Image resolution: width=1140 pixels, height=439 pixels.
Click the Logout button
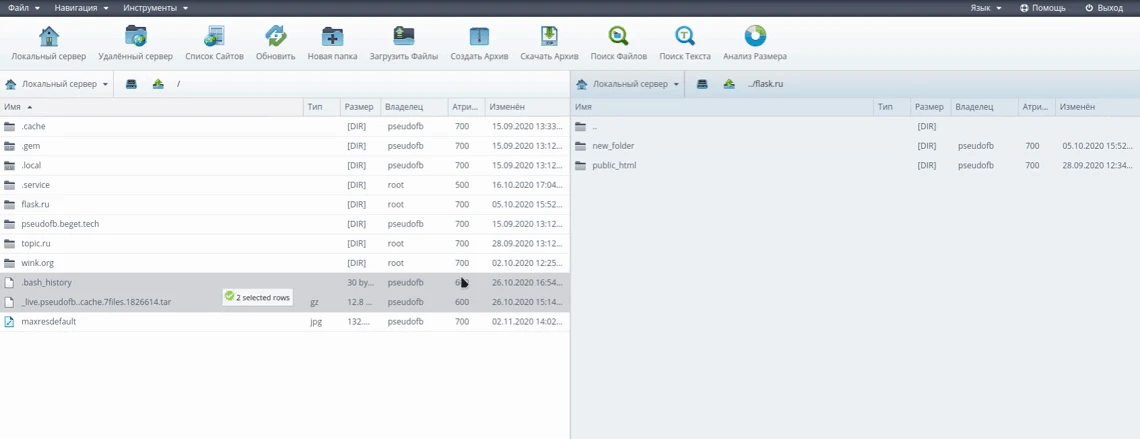coord(1104,8)
